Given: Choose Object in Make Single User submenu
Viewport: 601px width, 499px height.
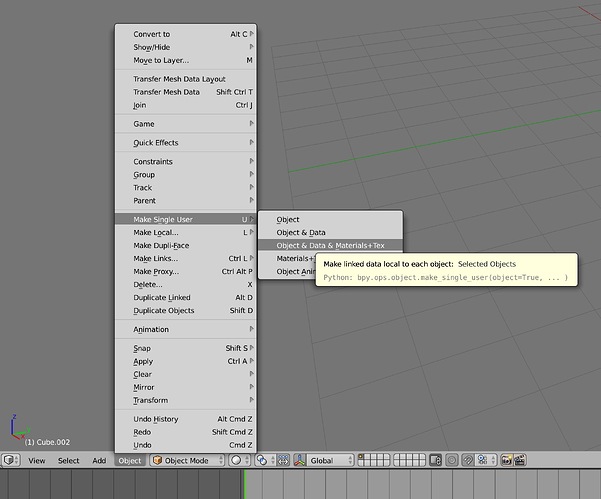Looking at the screenshot, I should tap(330, 219).
